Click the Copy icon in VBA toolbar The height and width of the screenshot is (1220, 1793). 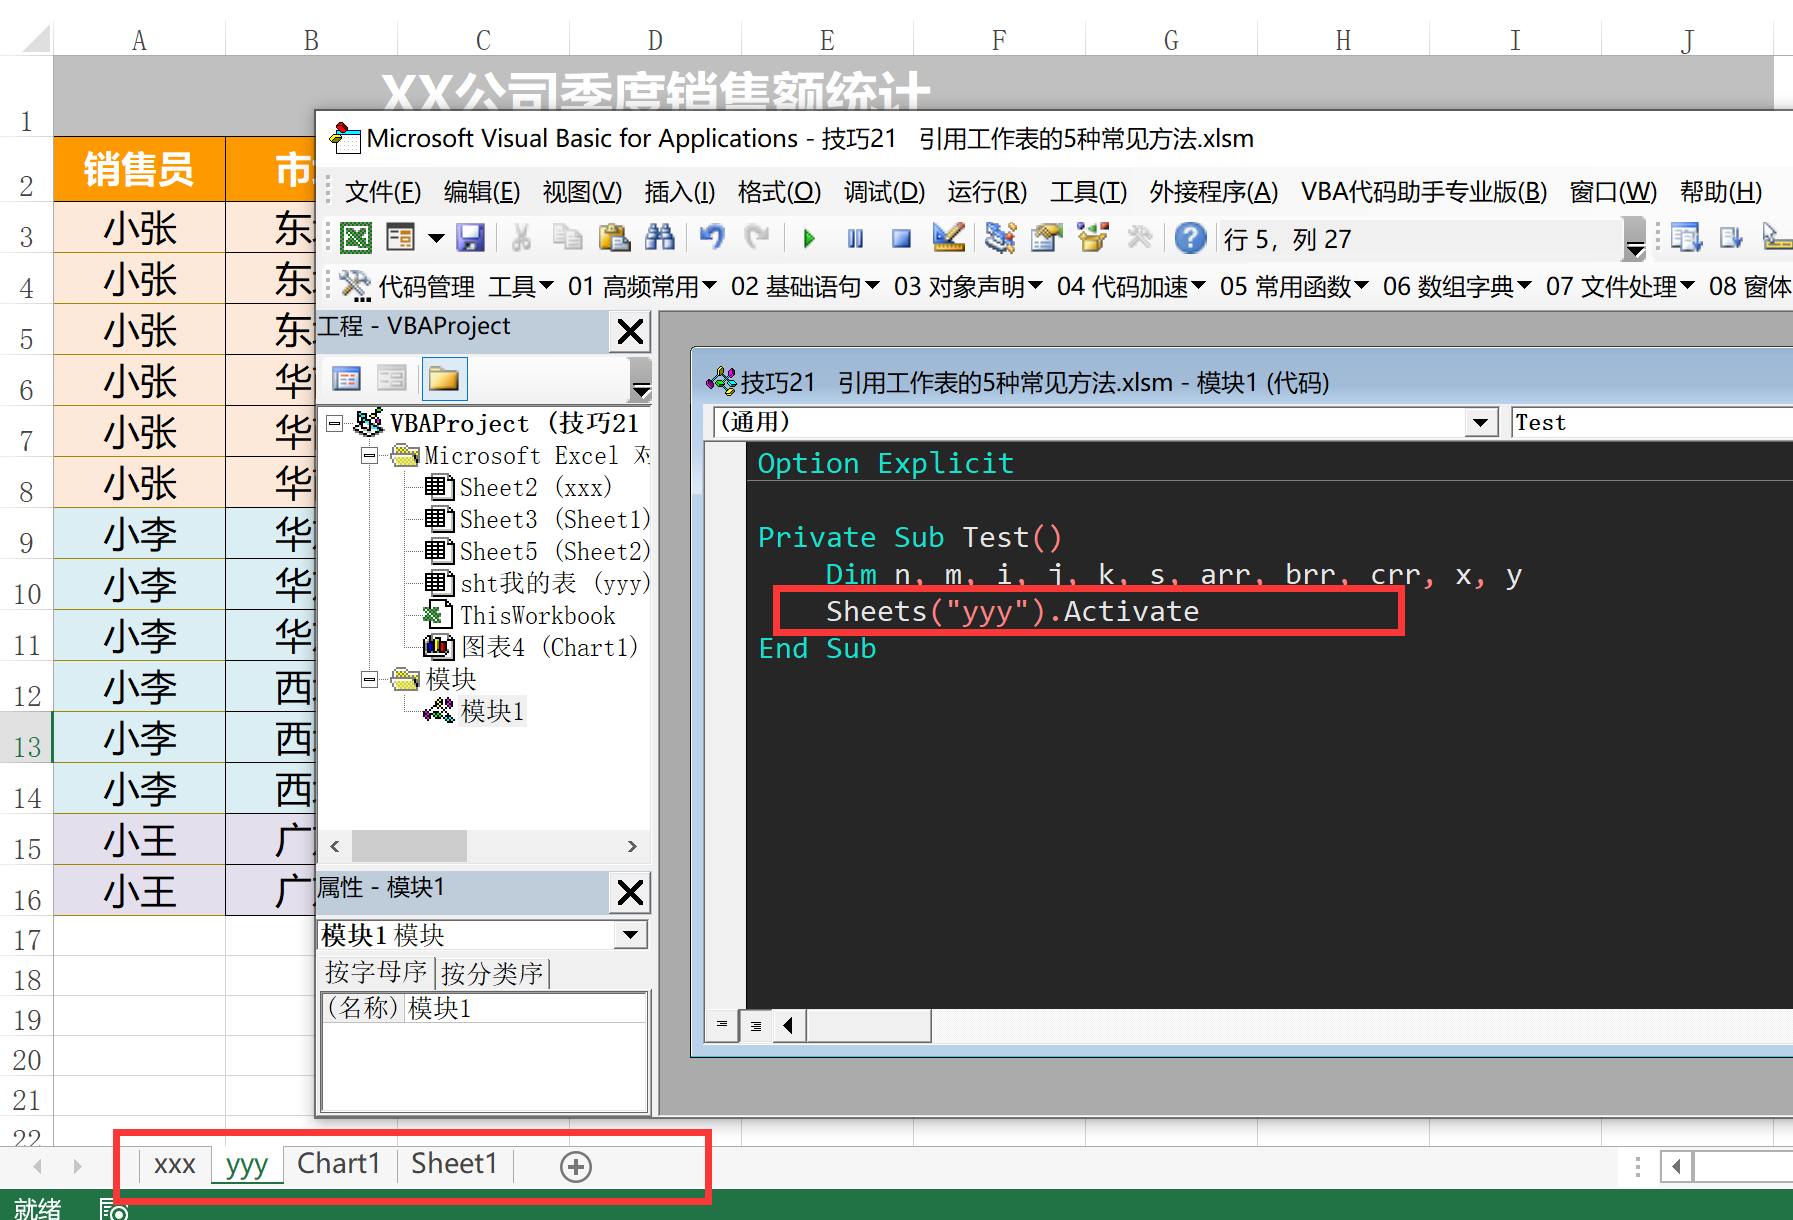pyautogui.click(x=567, y=238)
